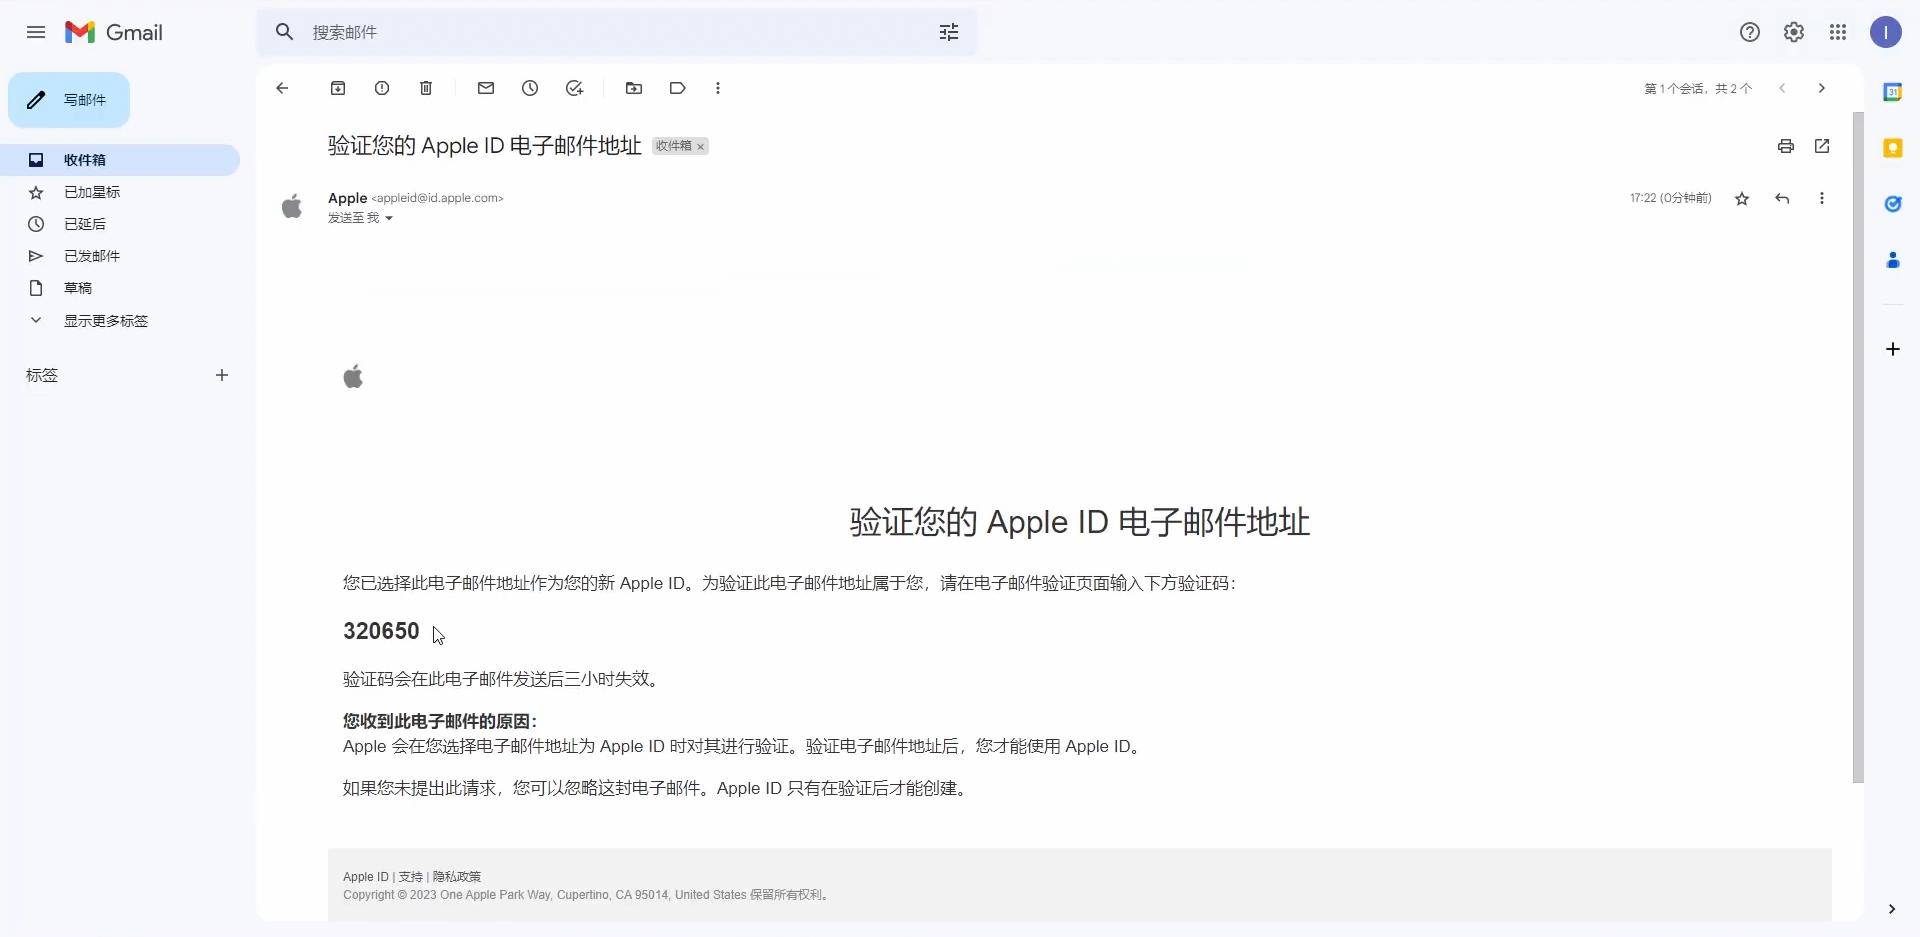This screenshot has height=937, width=1920.
Task: Show recipient details dropdown arrow
Action: [389, 218]
